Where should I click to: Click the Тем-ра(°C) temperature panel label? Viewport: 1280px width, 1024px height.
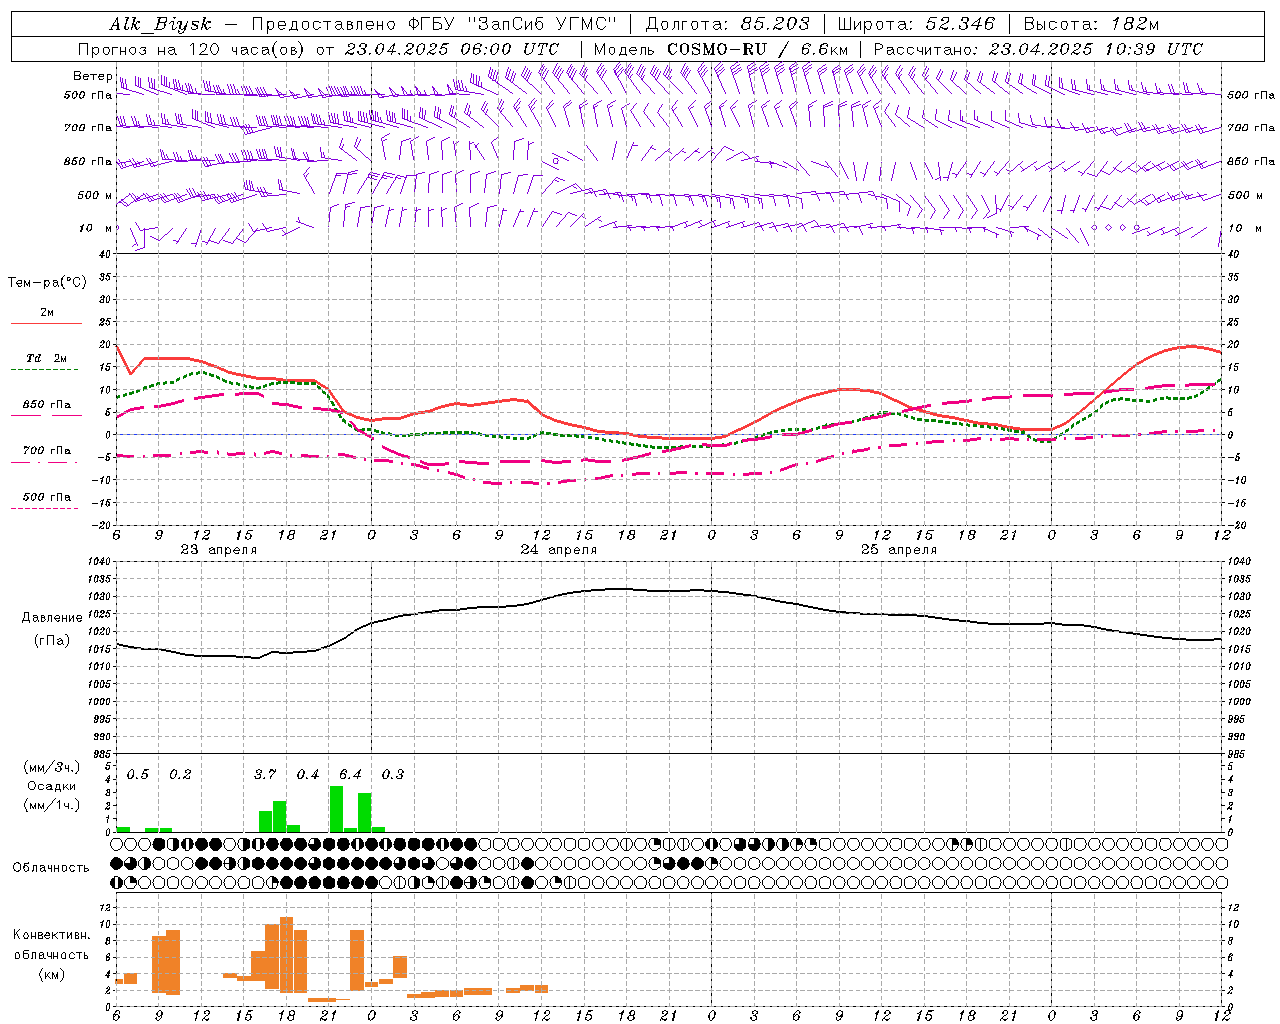(47, 283)
